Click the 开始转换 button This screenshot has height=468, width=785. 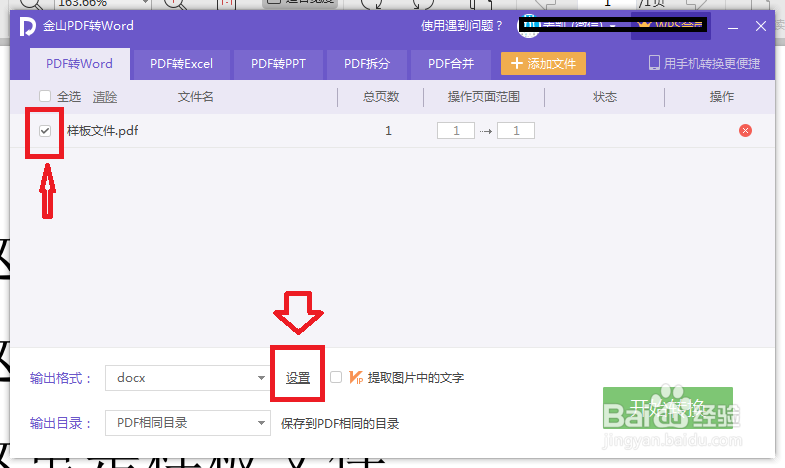(x=668, y=408)
